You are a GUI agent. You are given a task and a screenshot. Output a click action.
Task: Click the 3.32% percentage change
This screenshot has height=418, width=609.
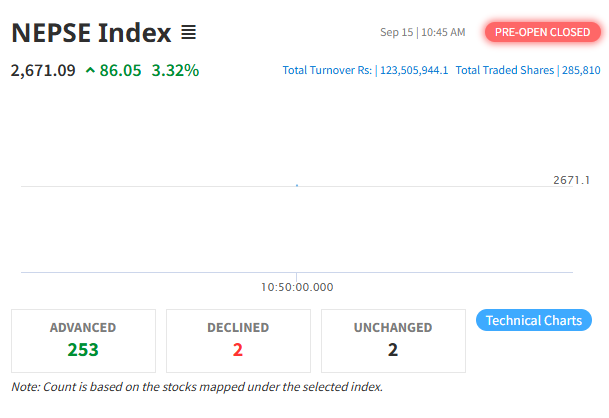click(x=175, y=71)
